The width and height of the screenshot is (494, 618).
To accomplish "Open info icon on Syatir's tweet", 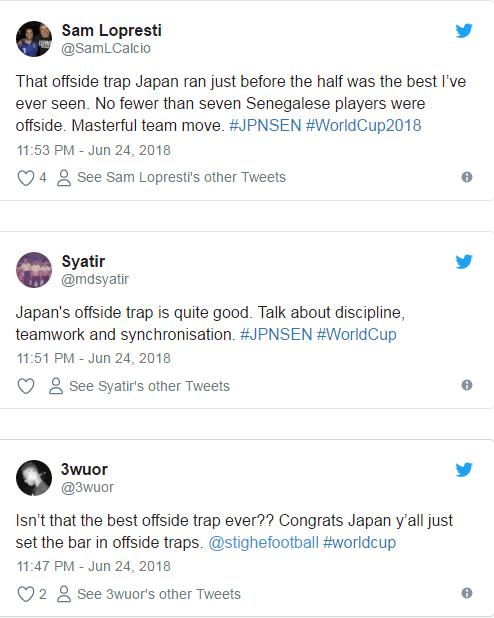I will 467,385.
